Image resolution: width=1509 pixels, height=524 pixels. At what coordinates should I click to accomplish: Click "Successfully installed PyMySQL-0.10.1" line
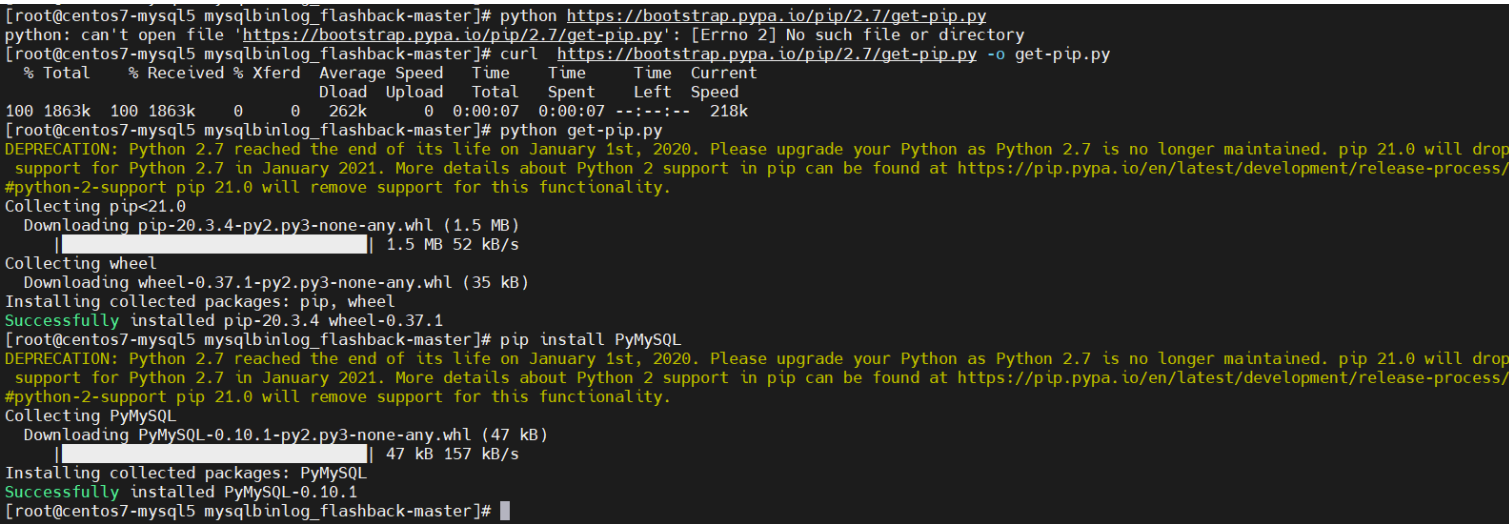[181, 492]
